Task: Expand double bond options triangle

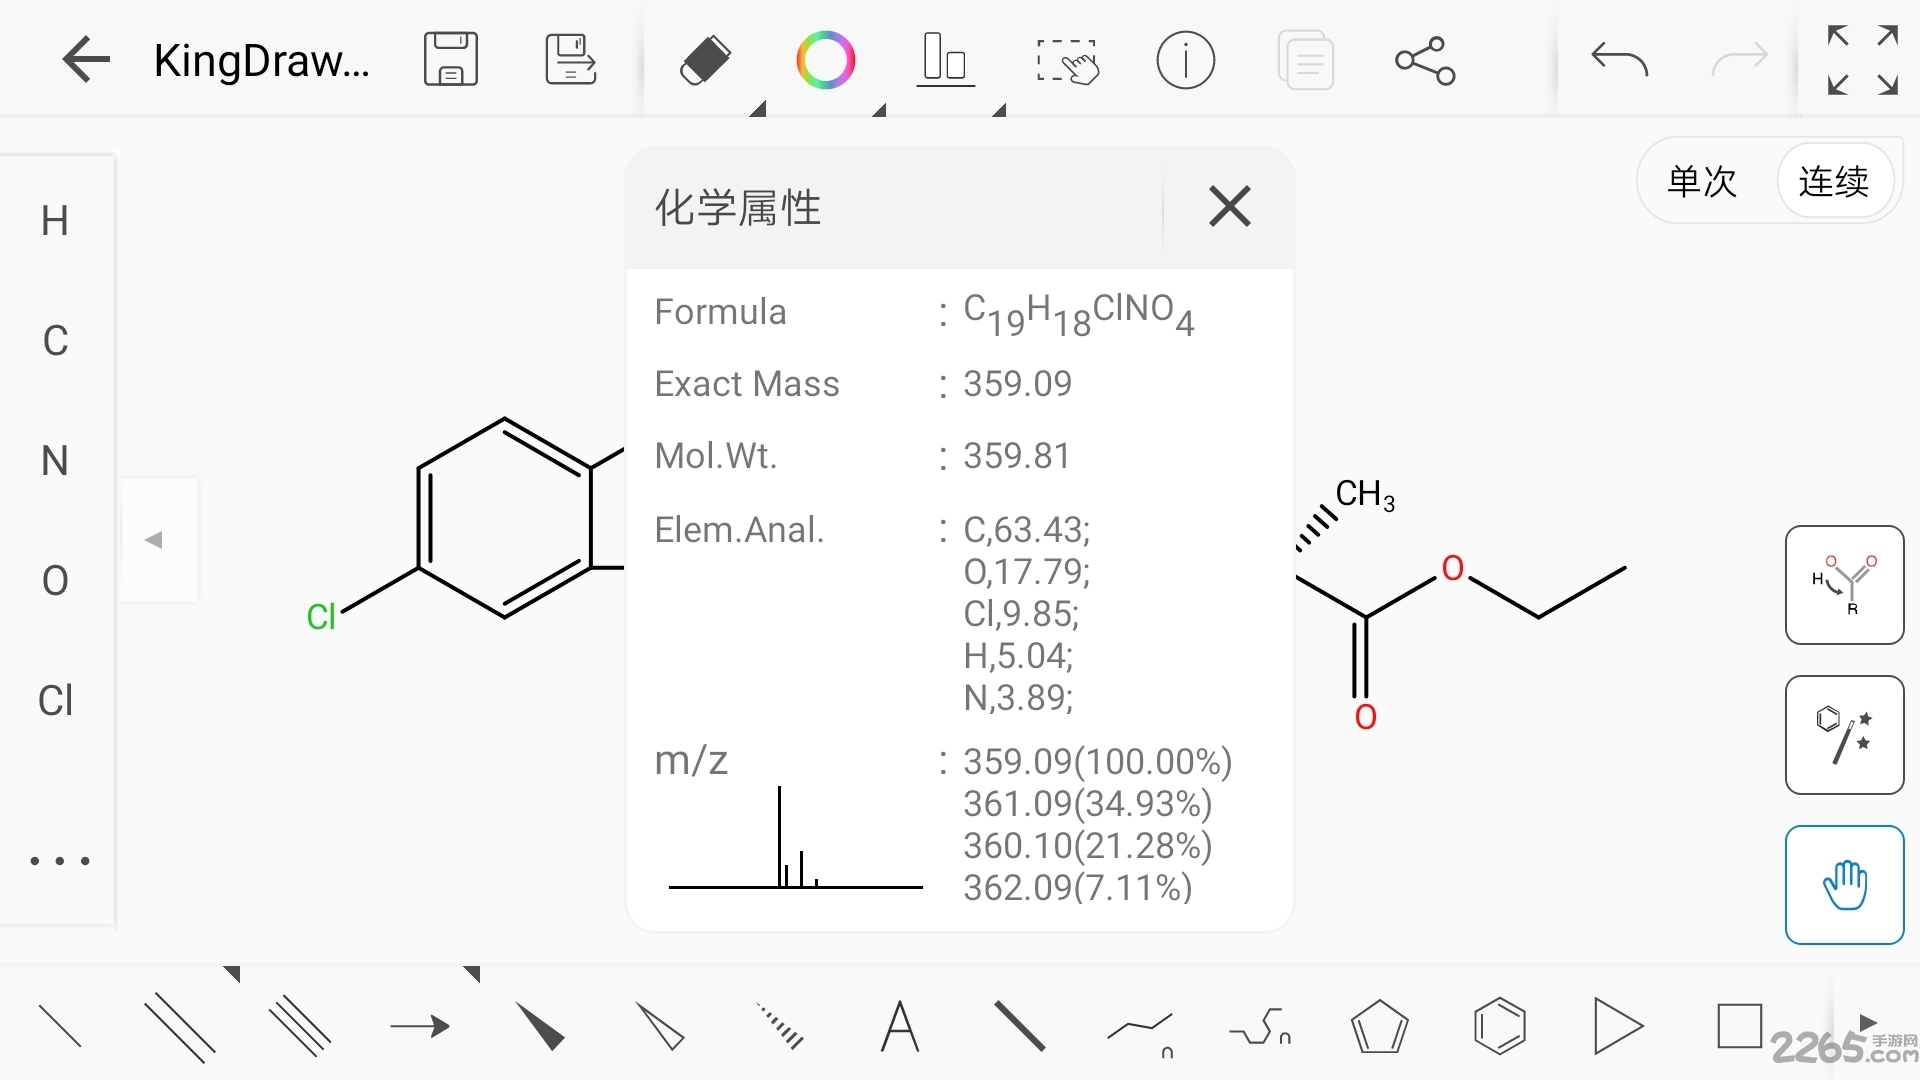Action: pyautogui.click(x=233, y=973)
